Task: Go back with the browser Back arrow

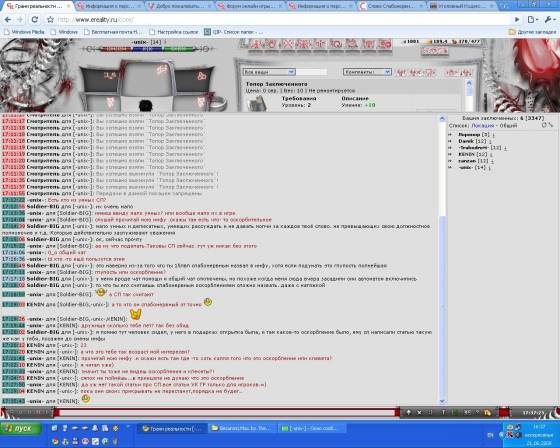Action: [x=8, y=20]
